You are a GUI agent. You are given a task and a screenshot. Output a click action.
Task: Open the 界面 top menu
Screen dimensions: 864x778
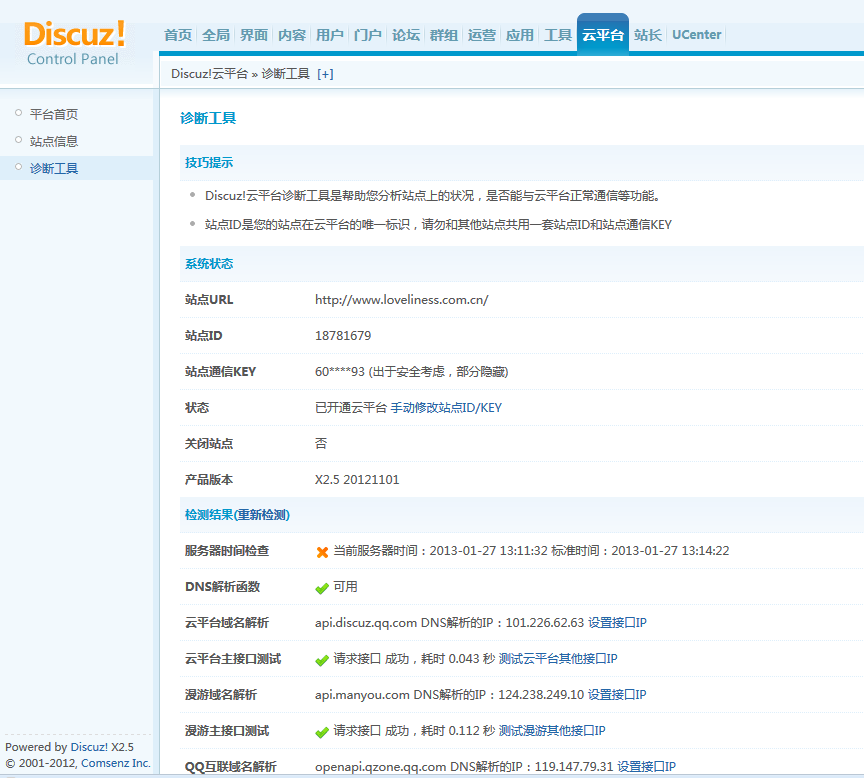[x=253, y=35]
